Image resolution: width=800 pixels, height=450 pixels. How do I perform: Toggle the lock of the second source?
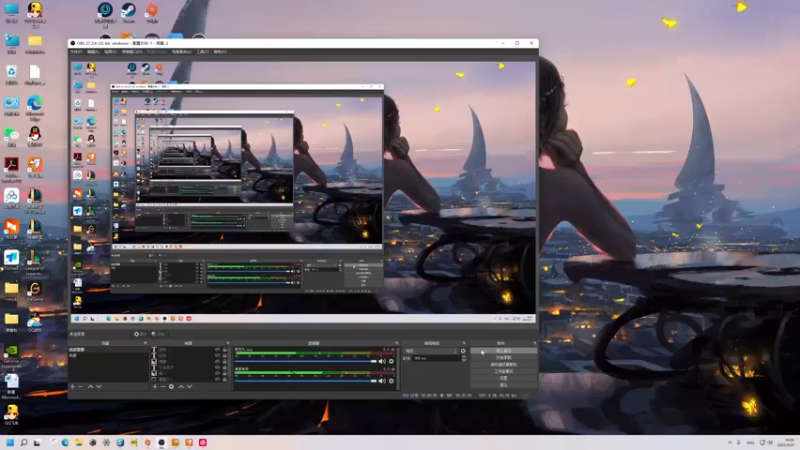(x=224, y=356)
